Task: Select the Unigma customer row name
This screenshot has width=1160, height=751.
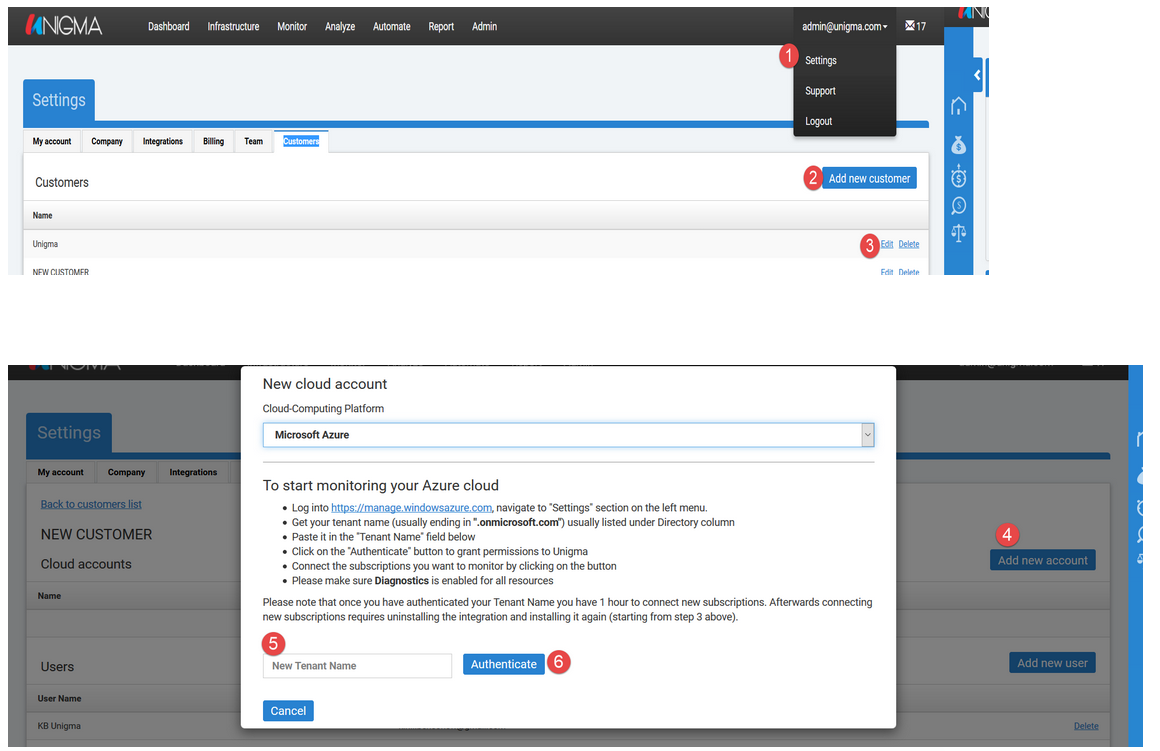Action: click(x=45, y=244)
